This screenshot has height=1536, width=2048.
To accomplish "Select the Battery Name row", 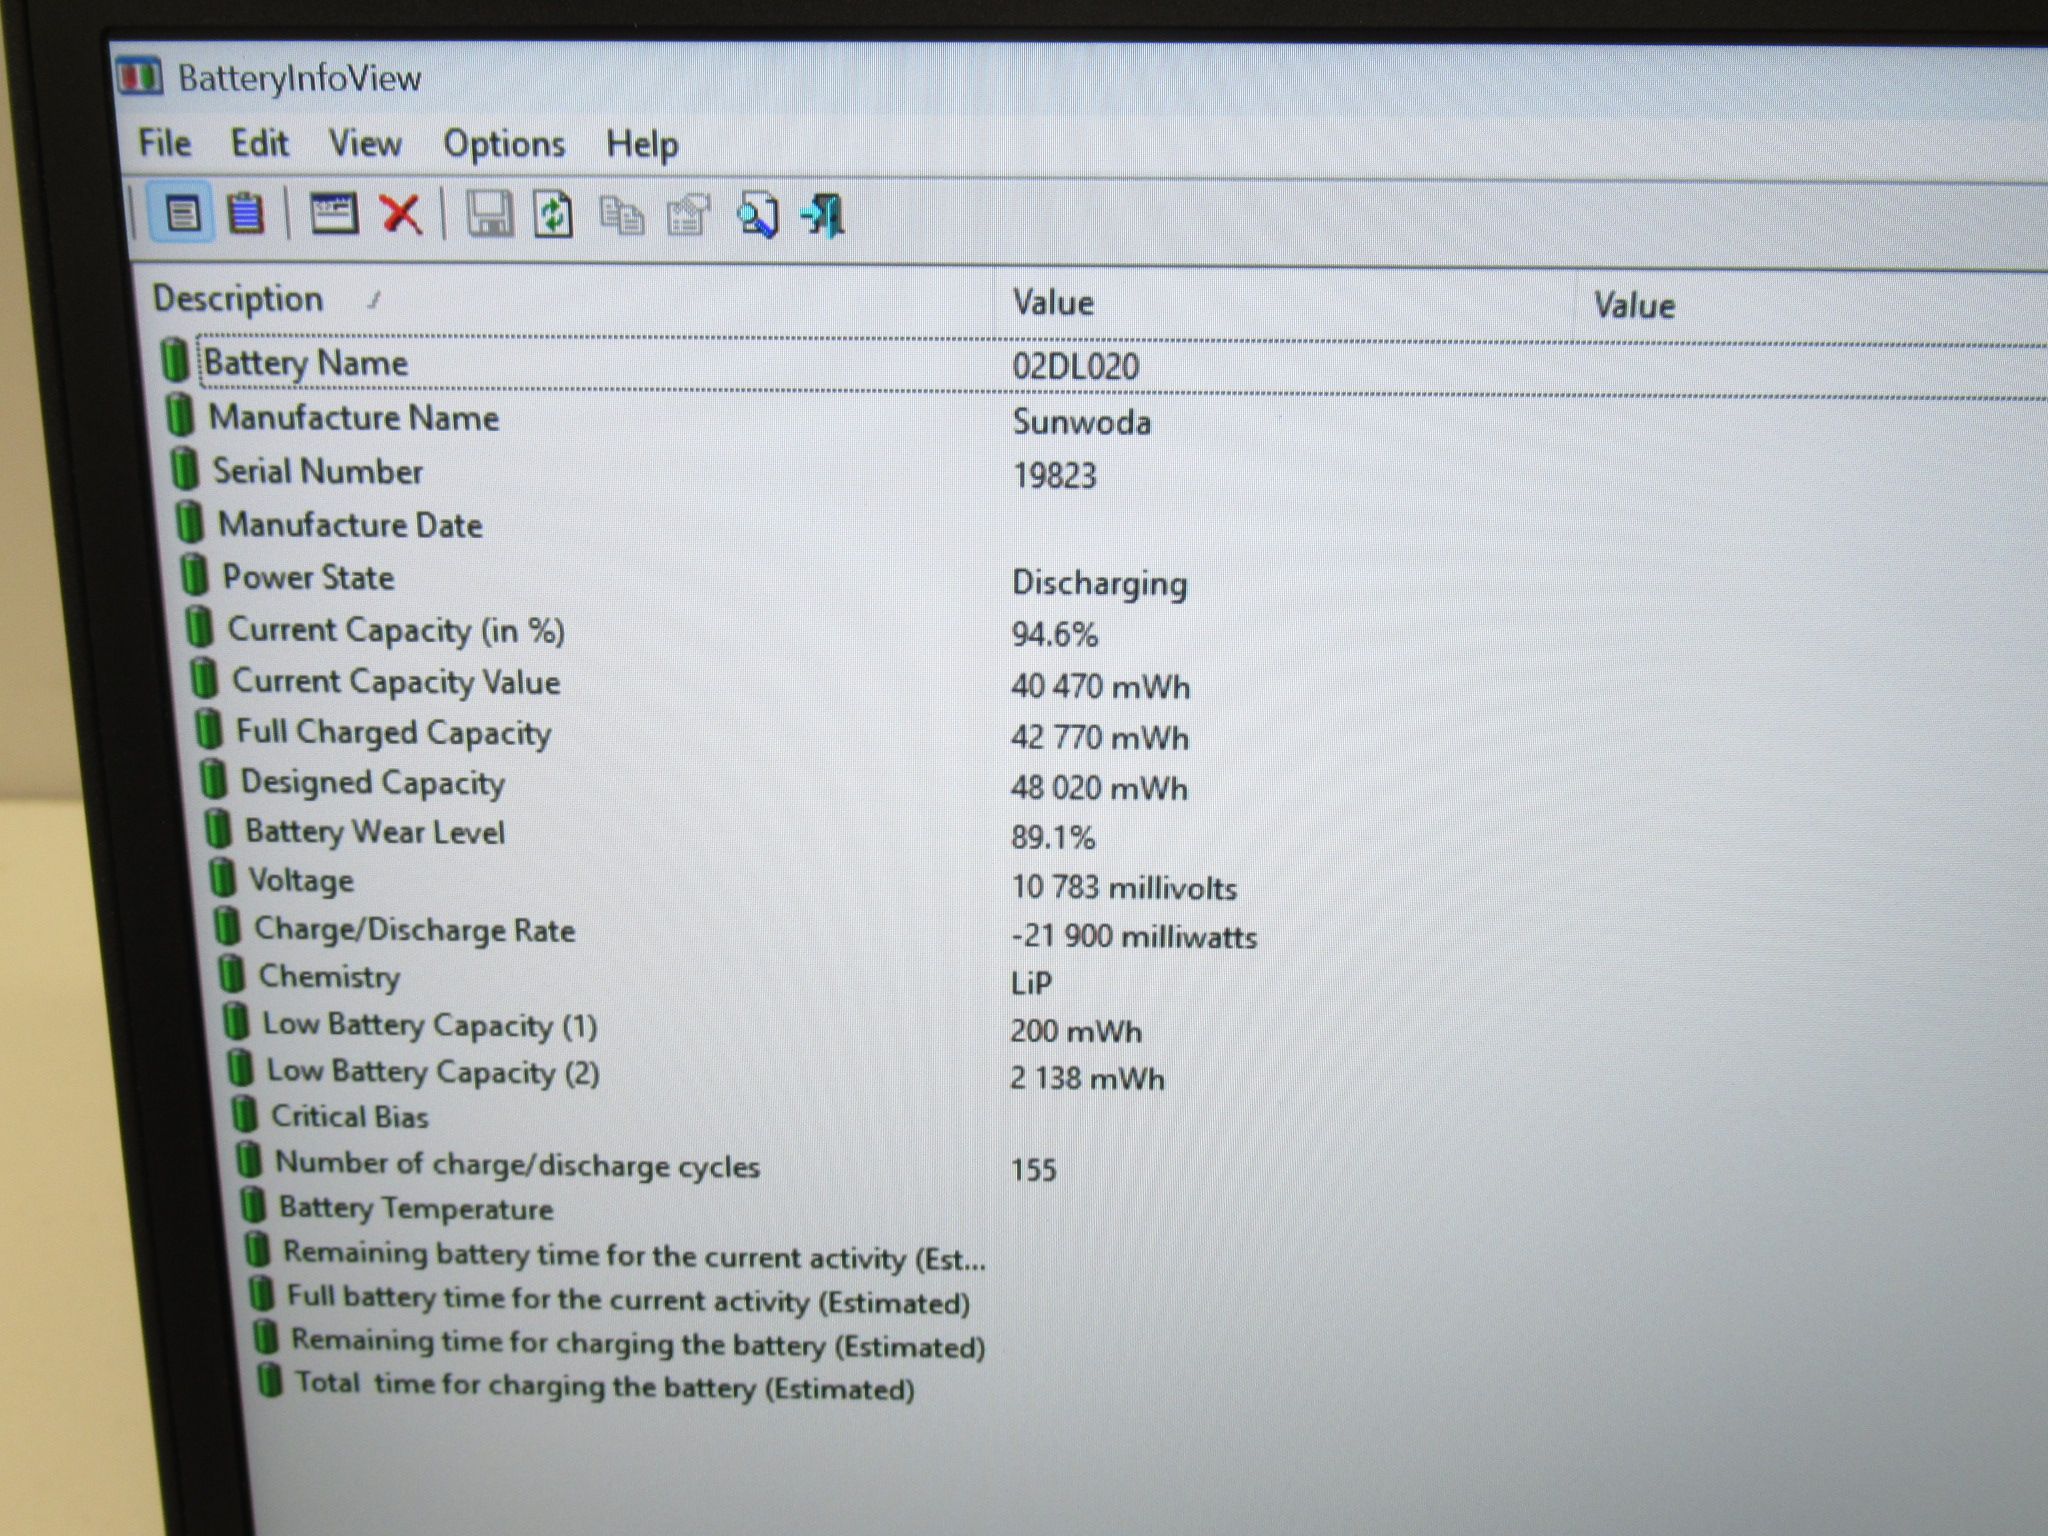I will pyautogui.click(x=1100, y=366).
